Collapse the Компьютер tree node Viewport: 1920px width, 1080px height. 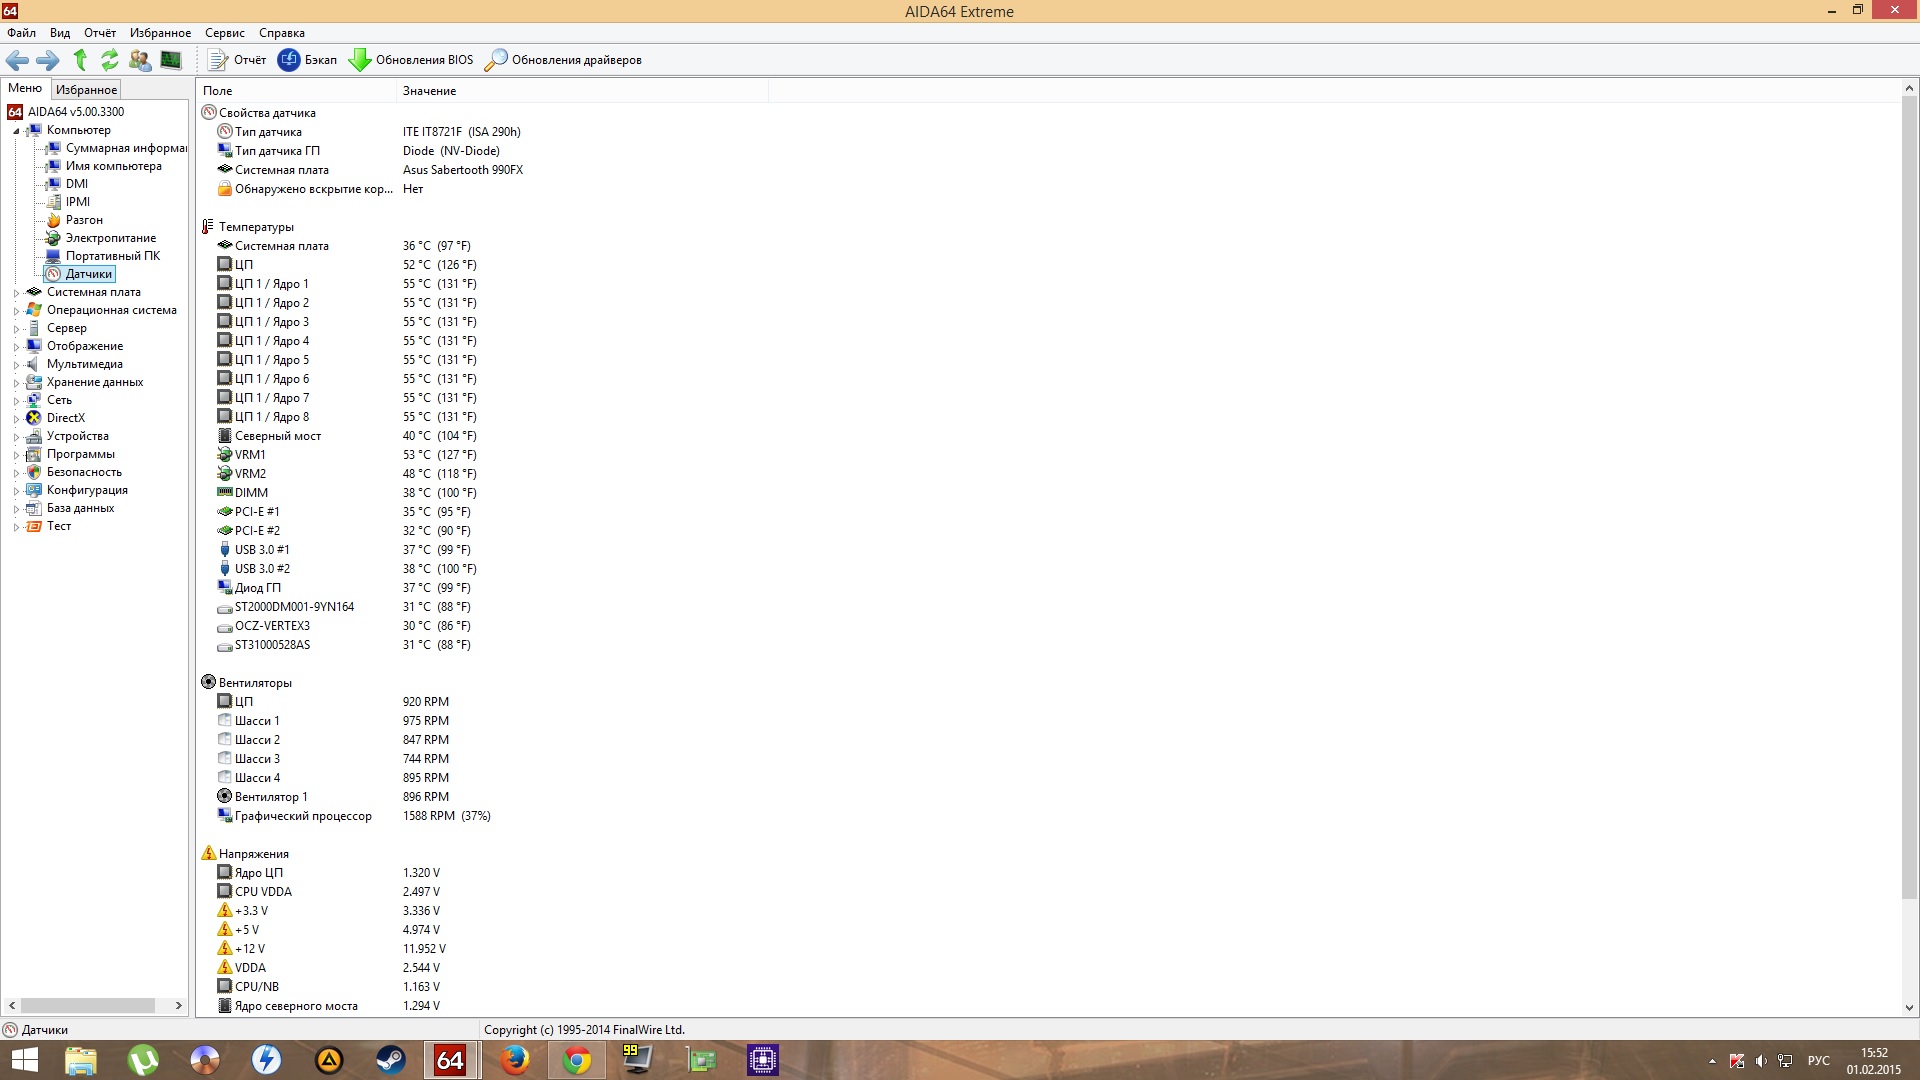(16, 131)
